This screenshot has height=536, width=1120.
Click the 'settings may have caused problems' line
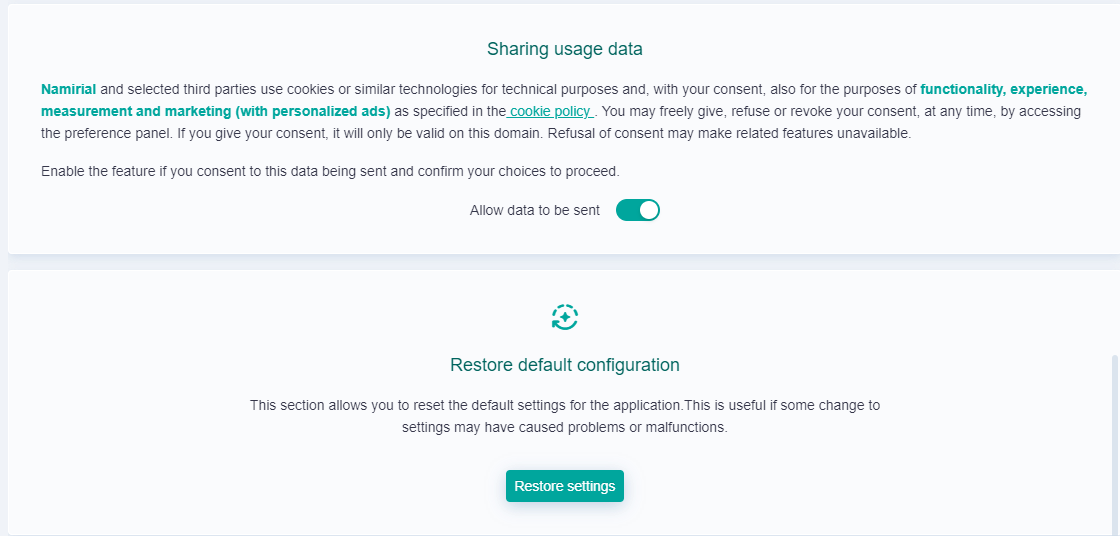565,427
